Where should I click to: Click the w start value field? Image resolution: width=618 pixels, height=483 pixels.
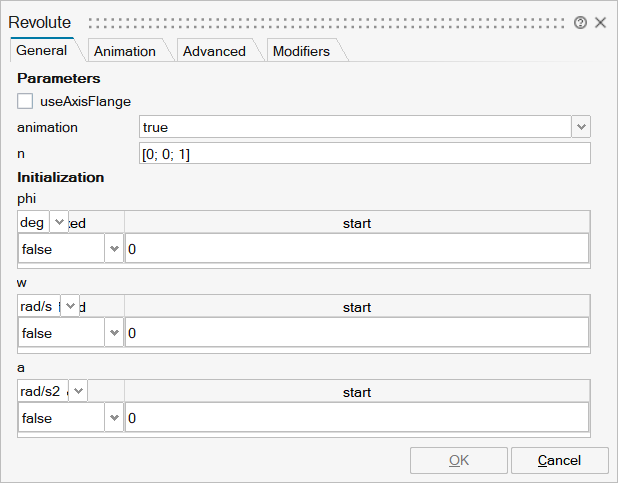click(356, 333)
